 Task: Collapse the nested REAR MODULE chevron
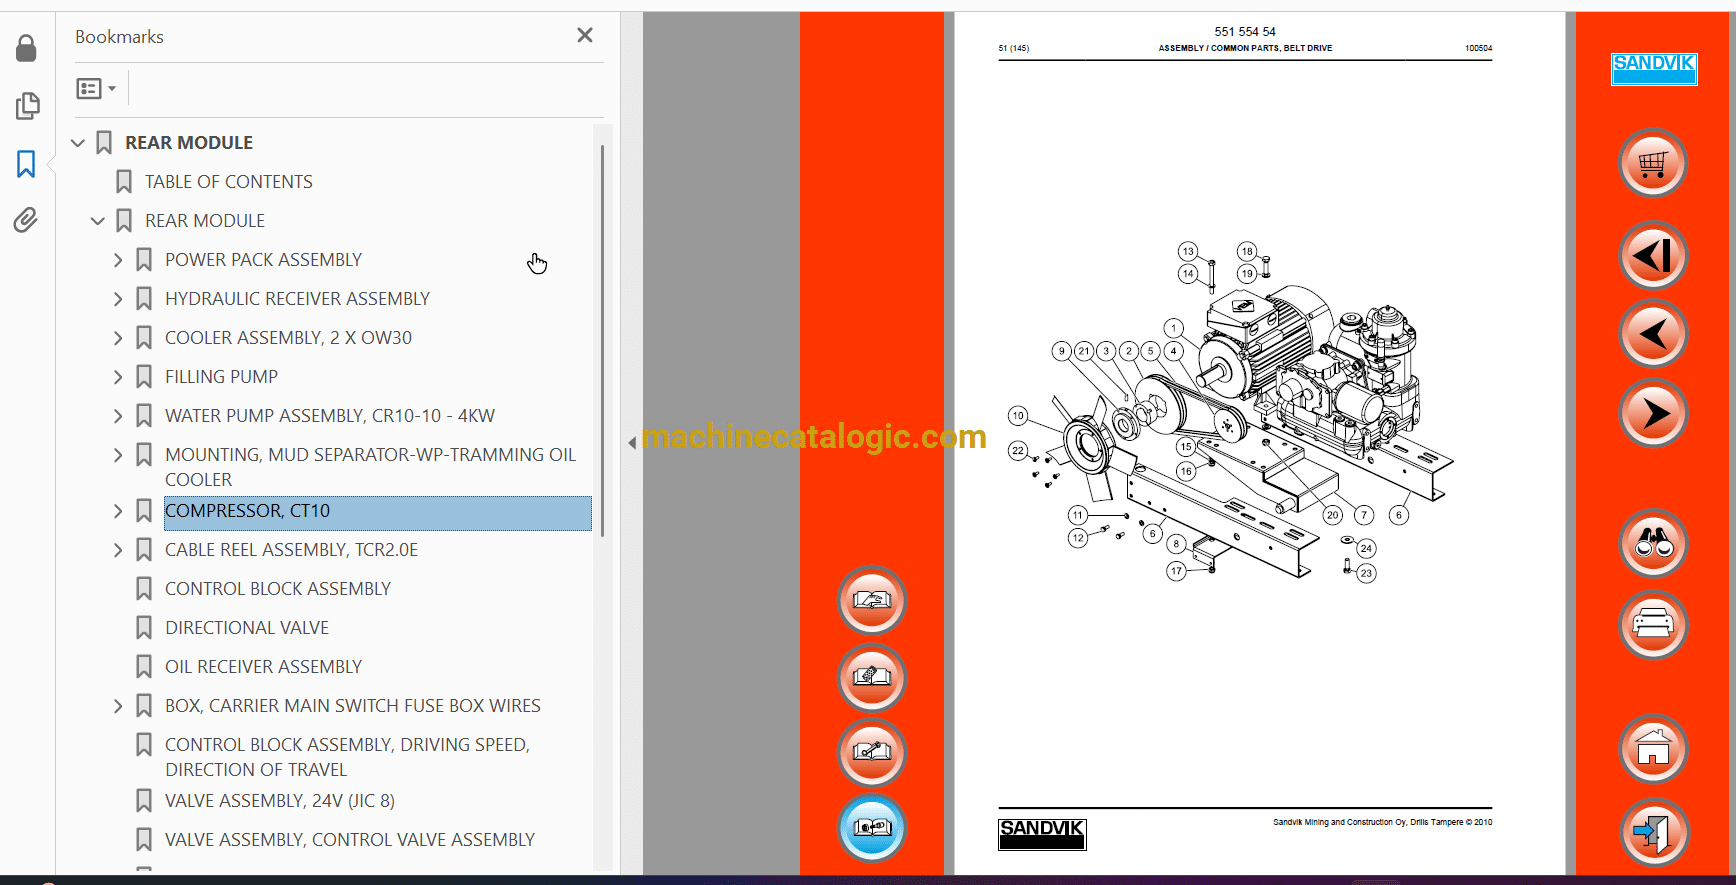coord(98,221)
